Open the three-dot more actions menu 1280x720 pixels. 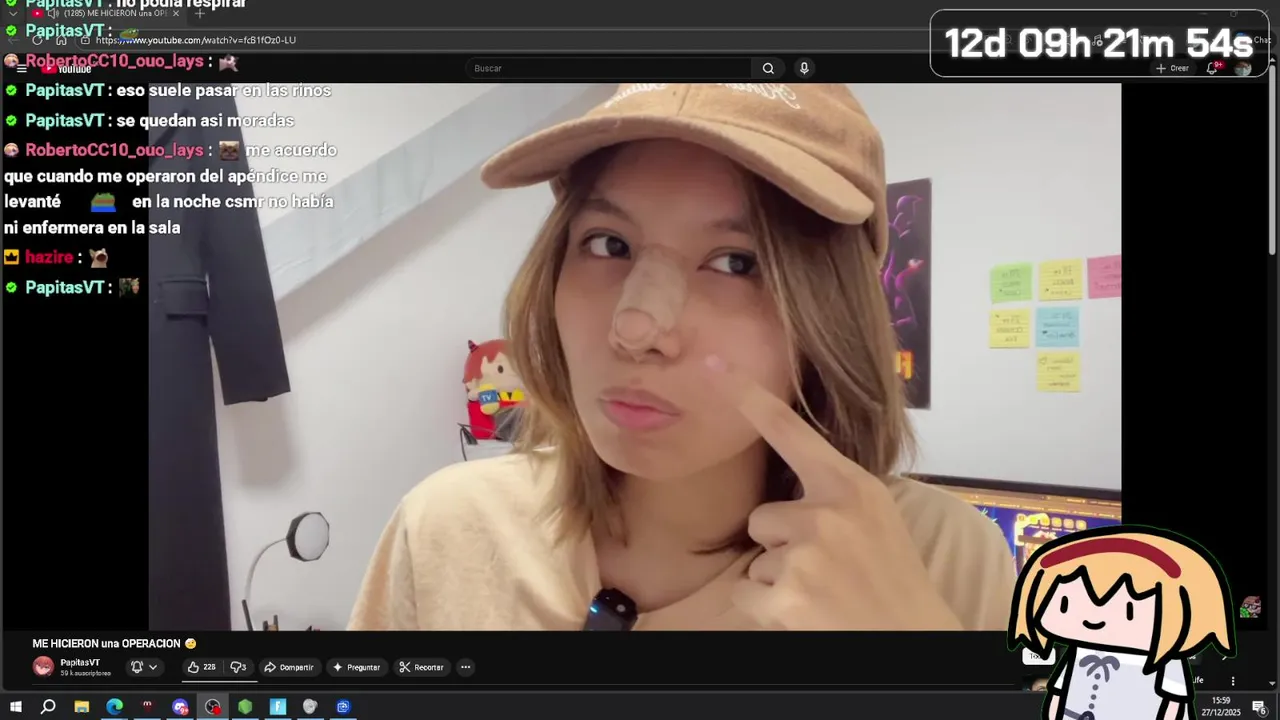click(x=465, y=667)
